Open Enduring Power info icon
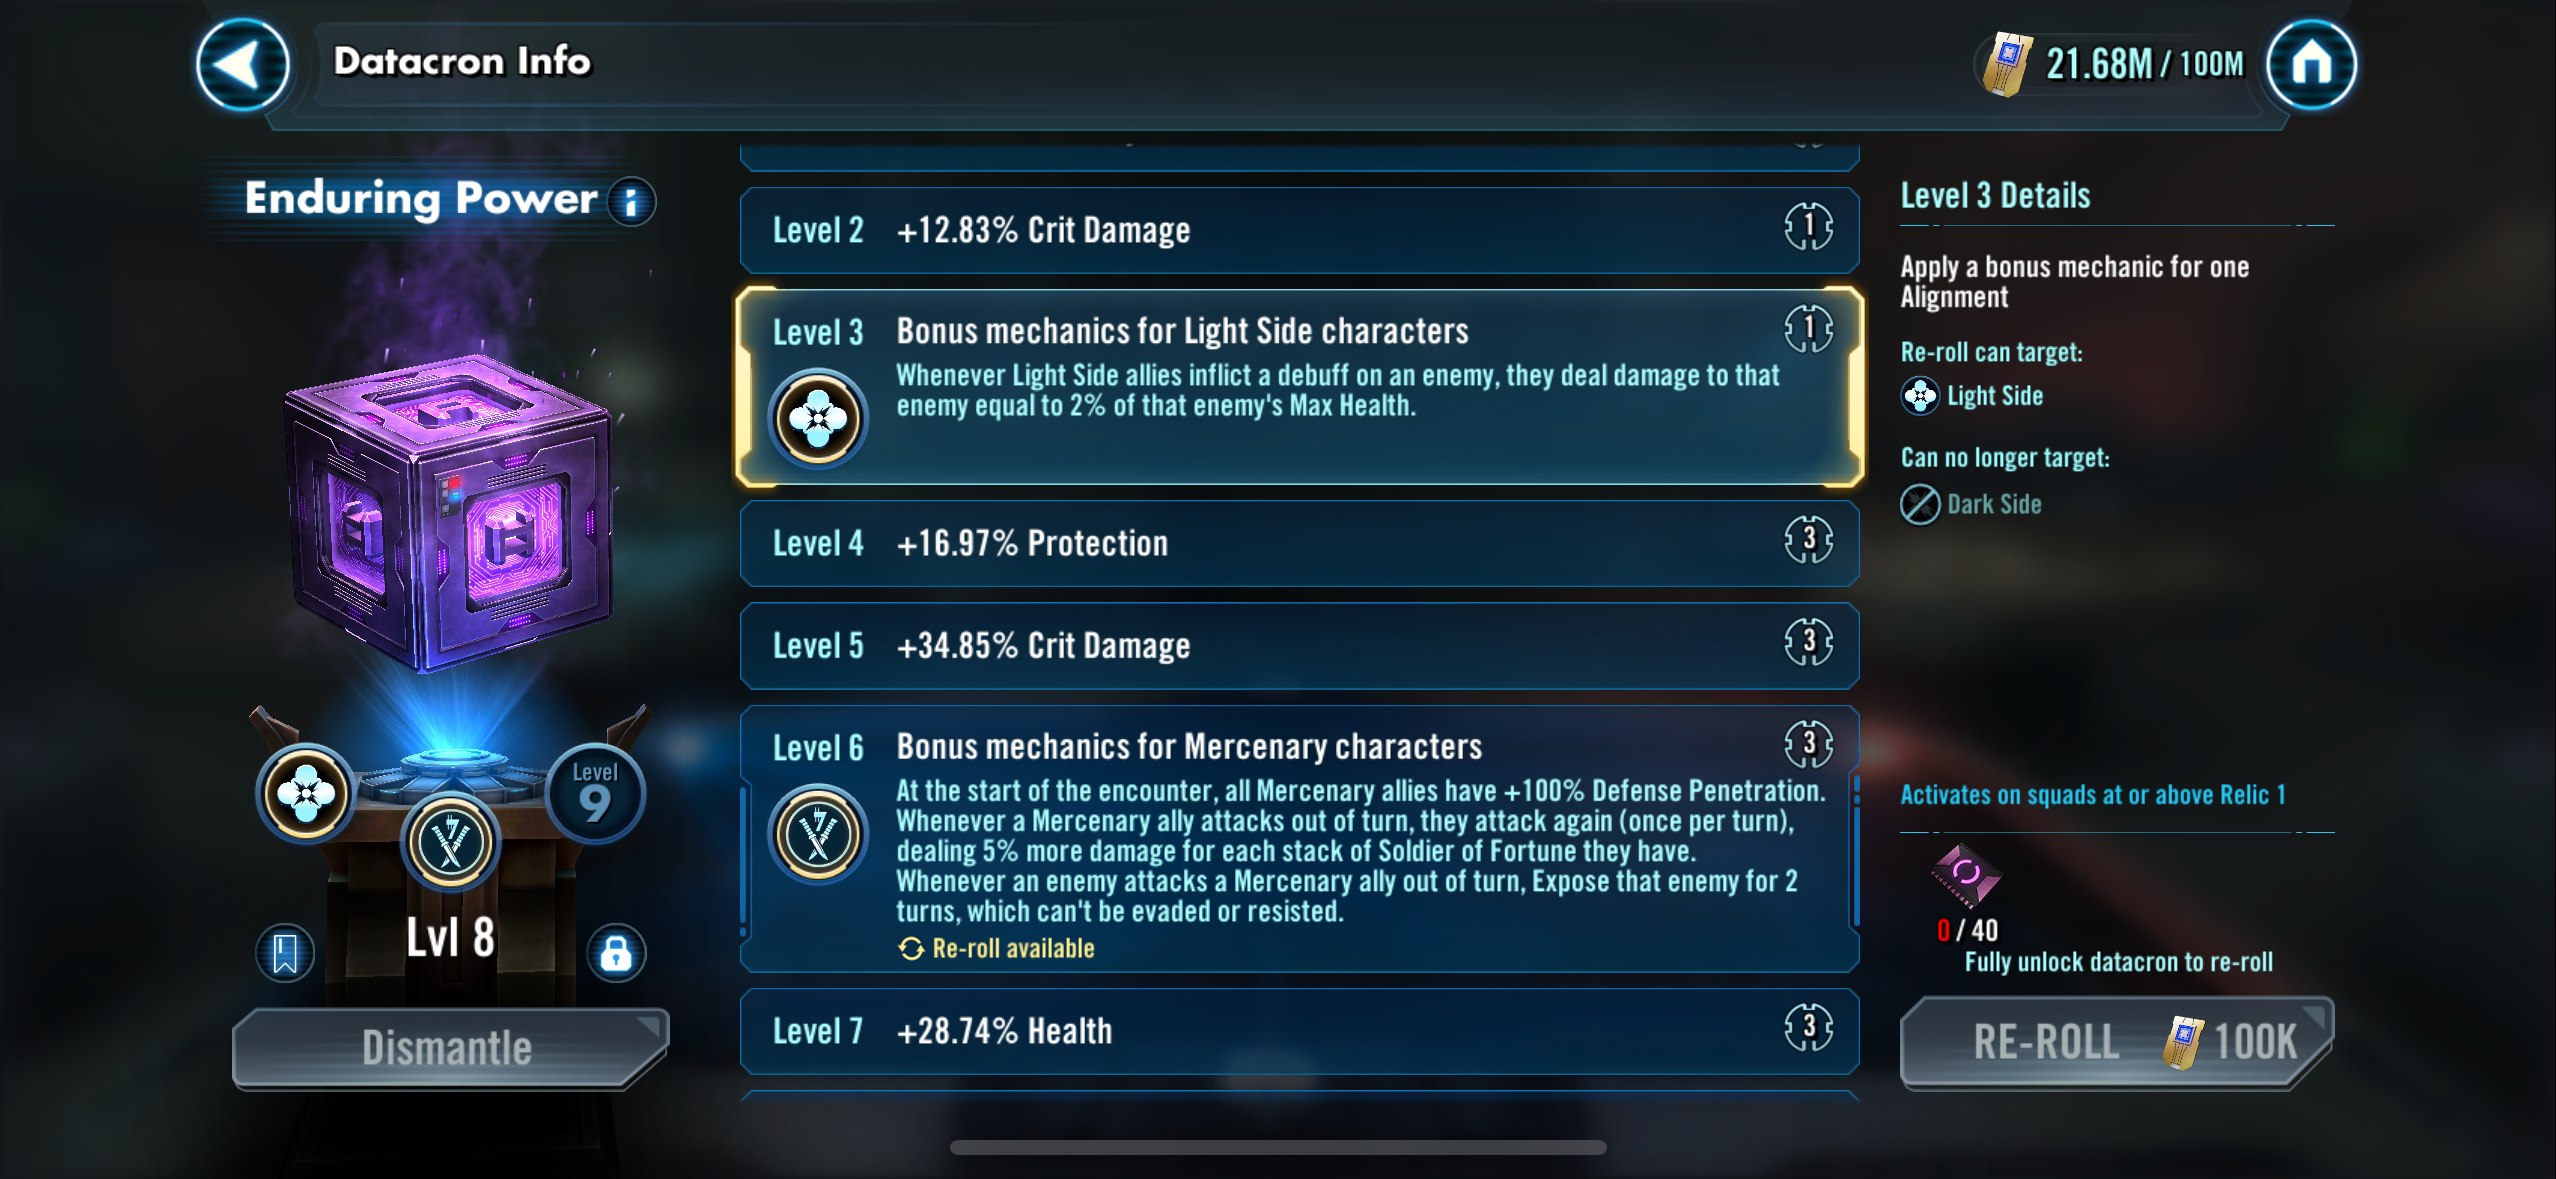The image size is (2556, 1179). click(632, 202)
